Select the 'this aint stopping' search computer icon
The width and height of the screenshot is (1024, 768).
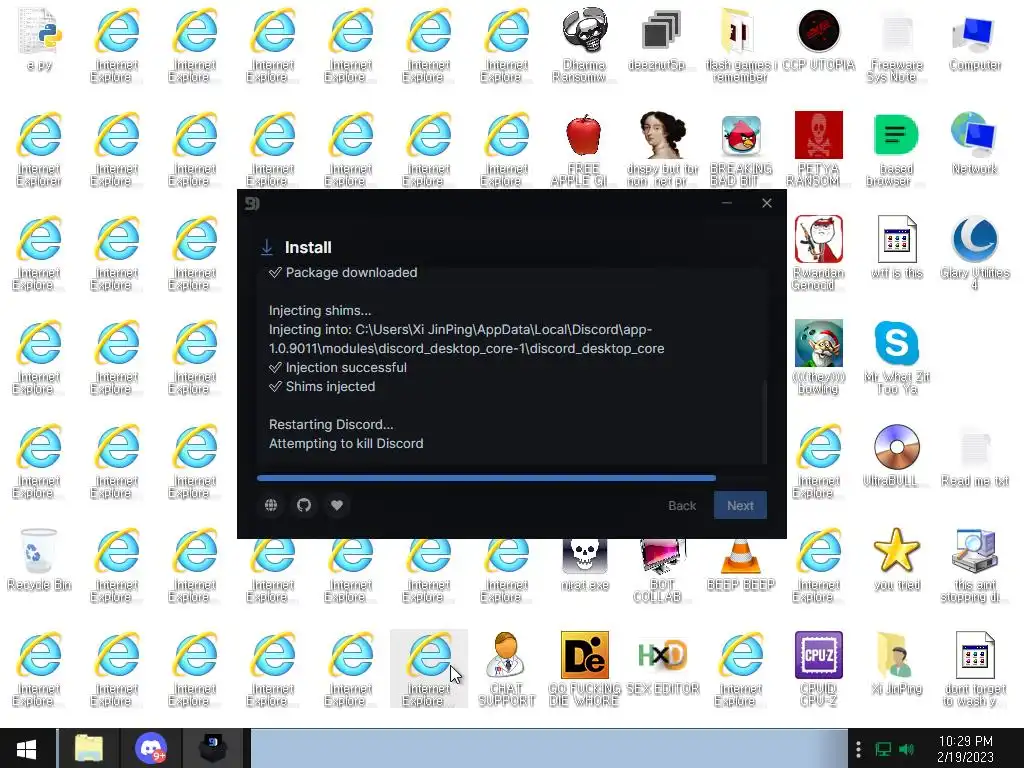point(974,565)
